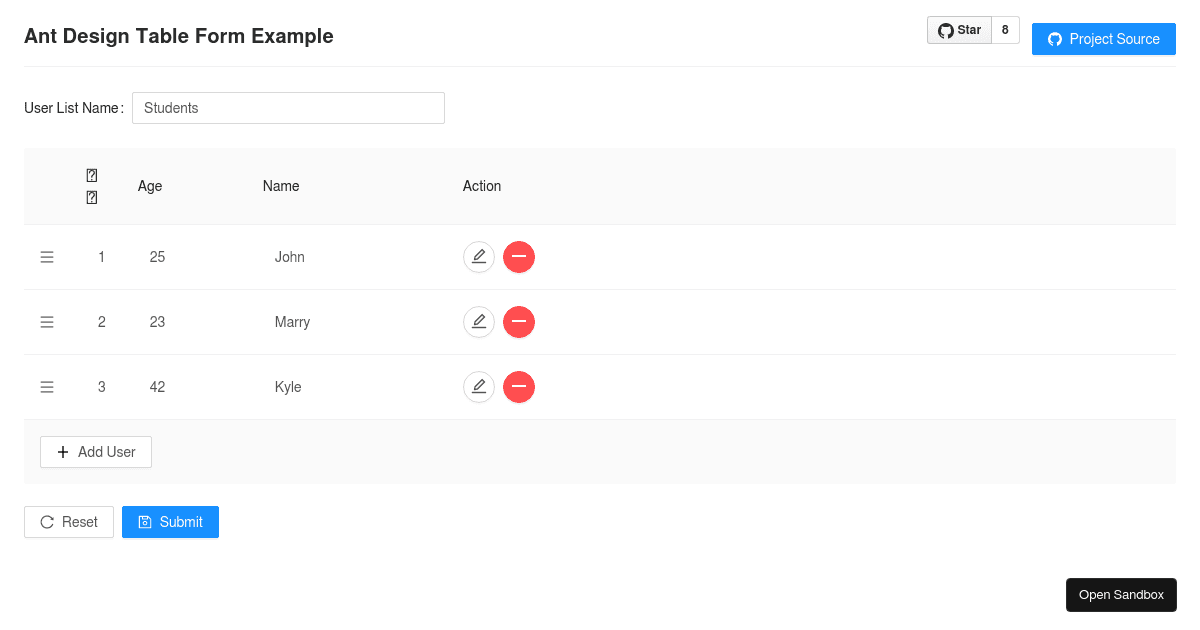Click the drag handle icon on John's row

[x=47, y=257]
